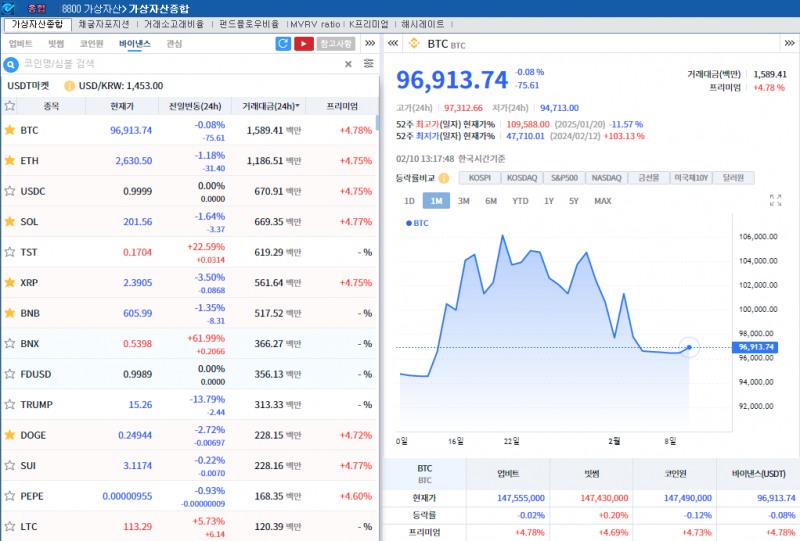Expand right panel with far-right chevrons

[789, 43]
